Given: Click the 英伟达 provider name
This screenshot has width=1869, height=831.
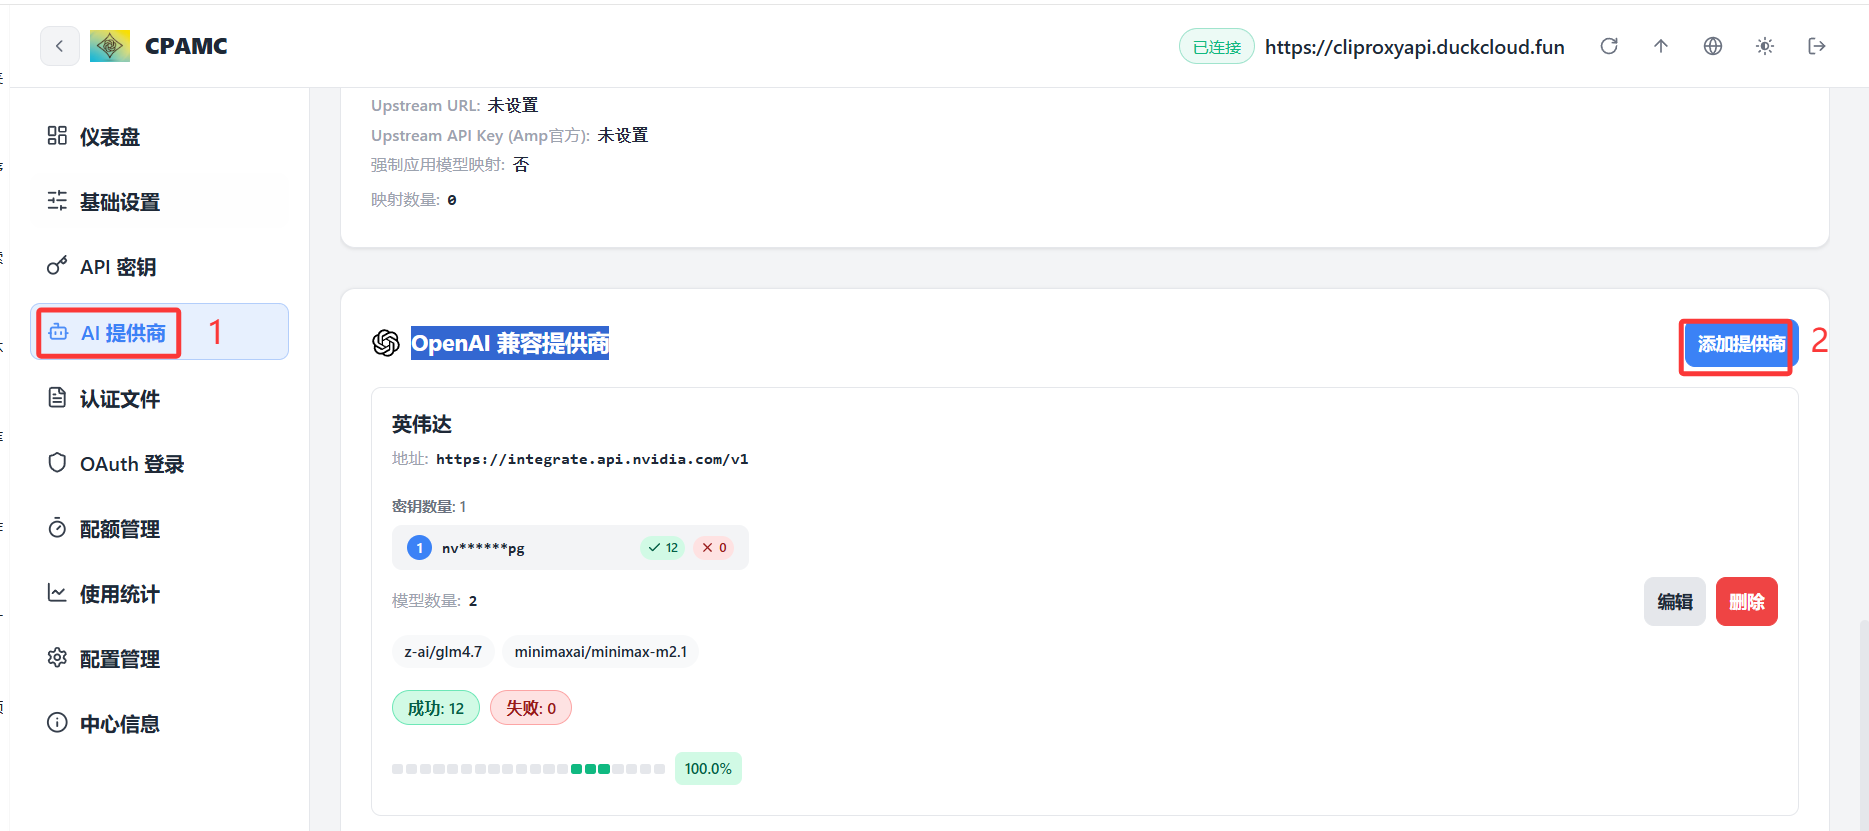Looking at the screenshot, I should 422,424.
